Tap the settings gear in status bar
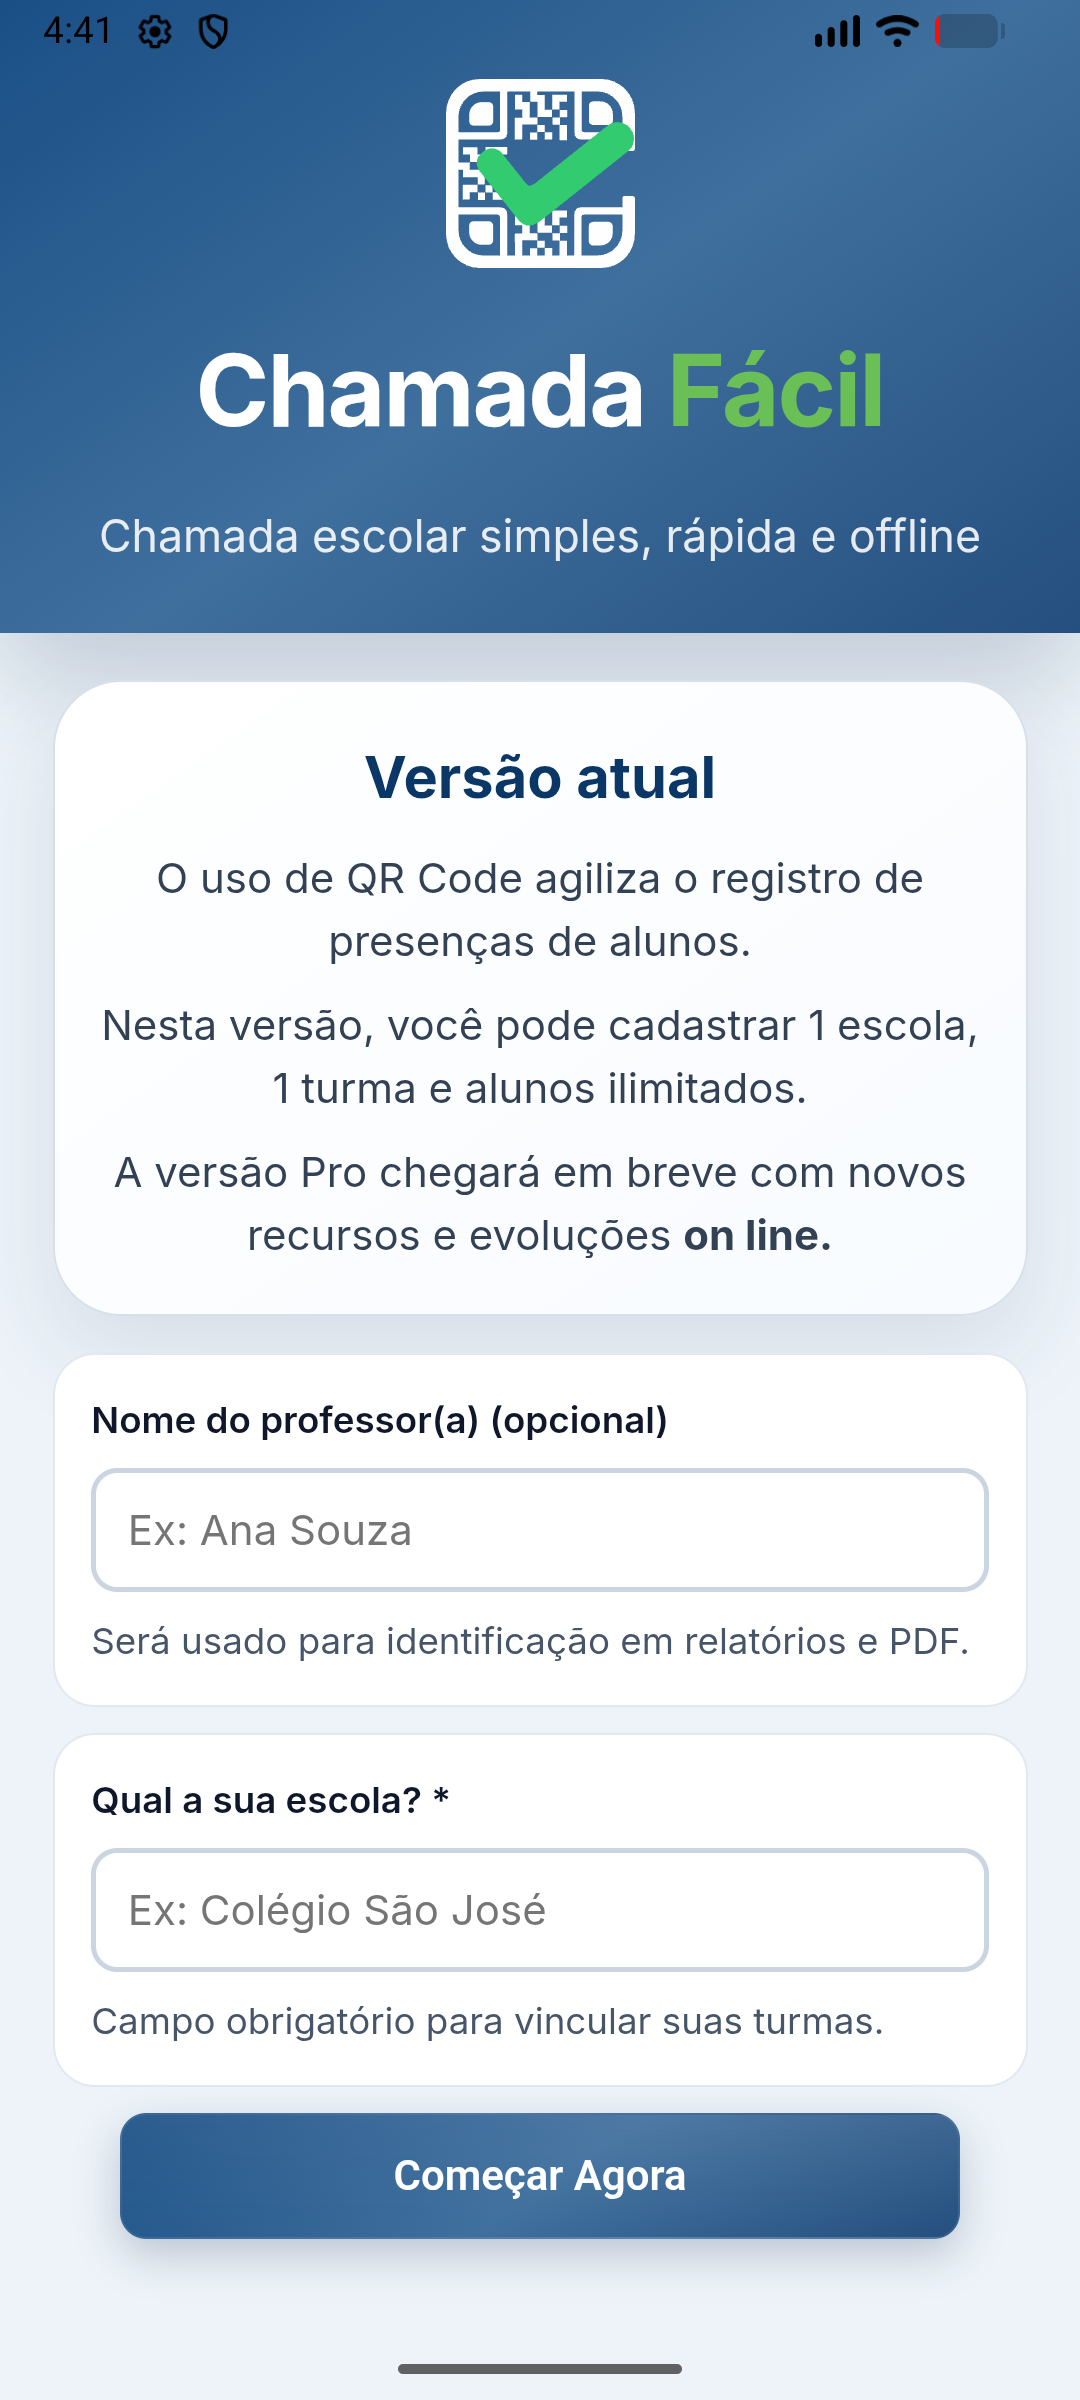 coord(155,32)
